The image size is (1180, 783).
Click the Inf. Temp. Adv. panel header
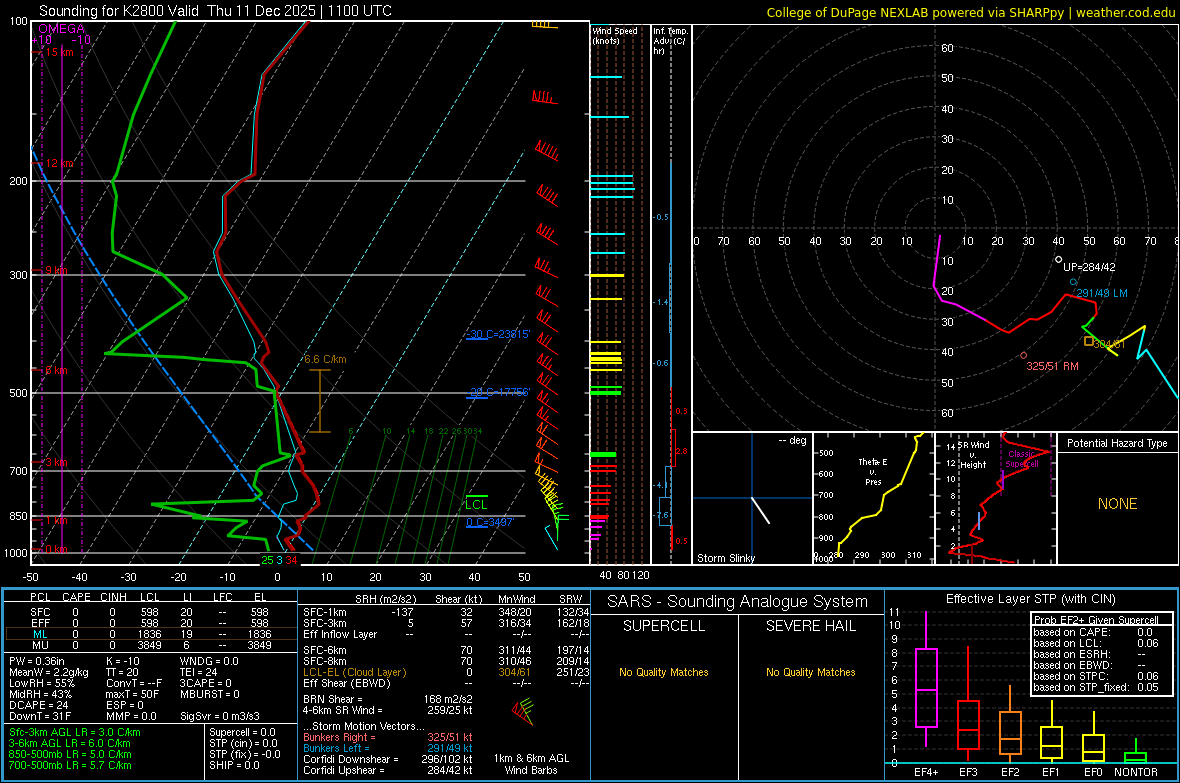[x=670, y=41]
